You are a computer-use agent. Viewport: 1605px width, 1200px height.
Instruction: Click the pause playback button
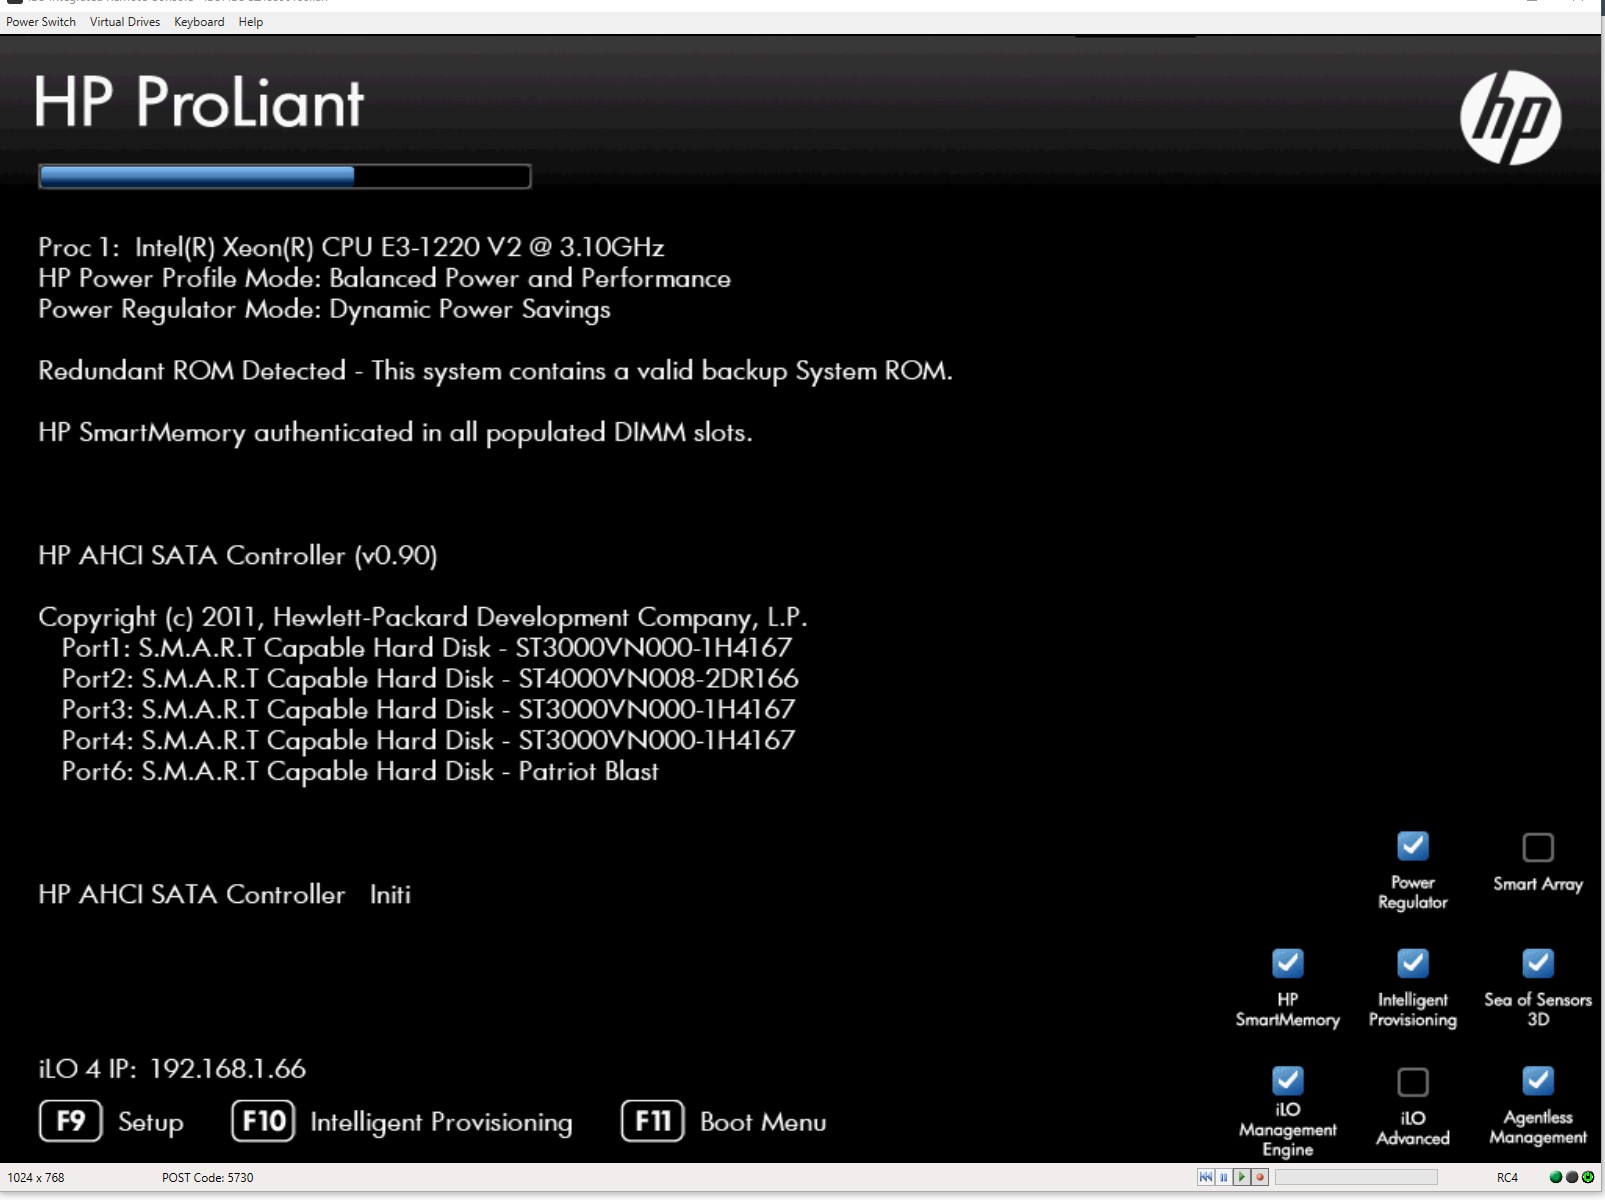pos(1223,1177)
